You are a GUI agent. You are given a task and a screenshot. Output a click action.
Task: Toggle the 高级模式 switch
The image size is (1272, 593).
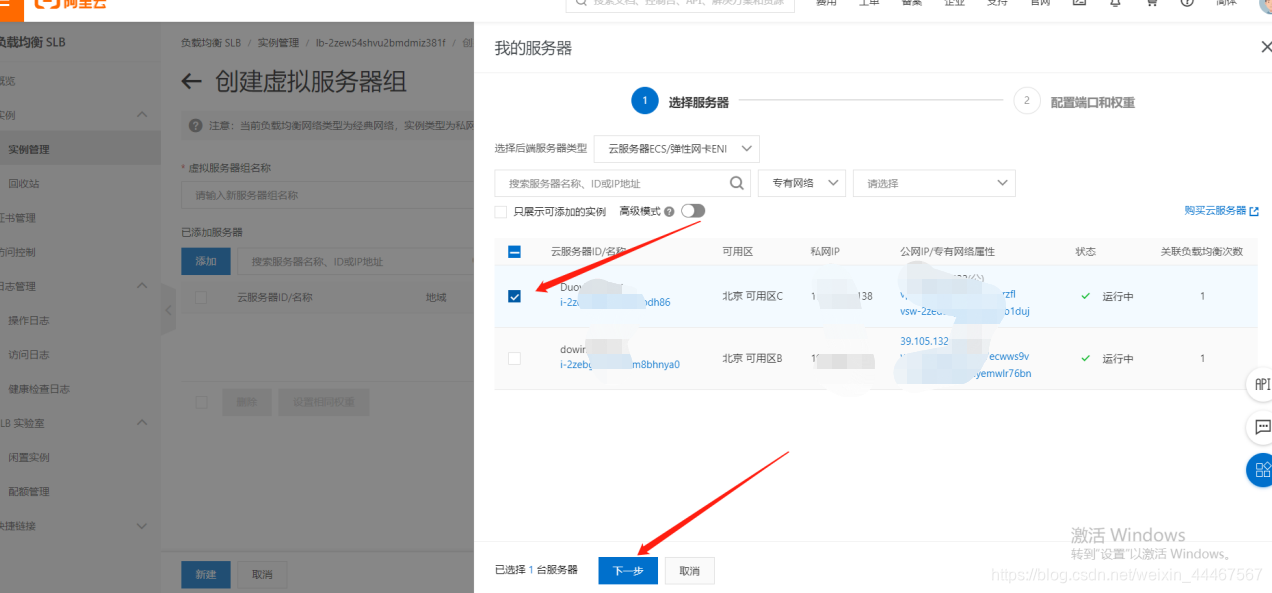(691, 211)
